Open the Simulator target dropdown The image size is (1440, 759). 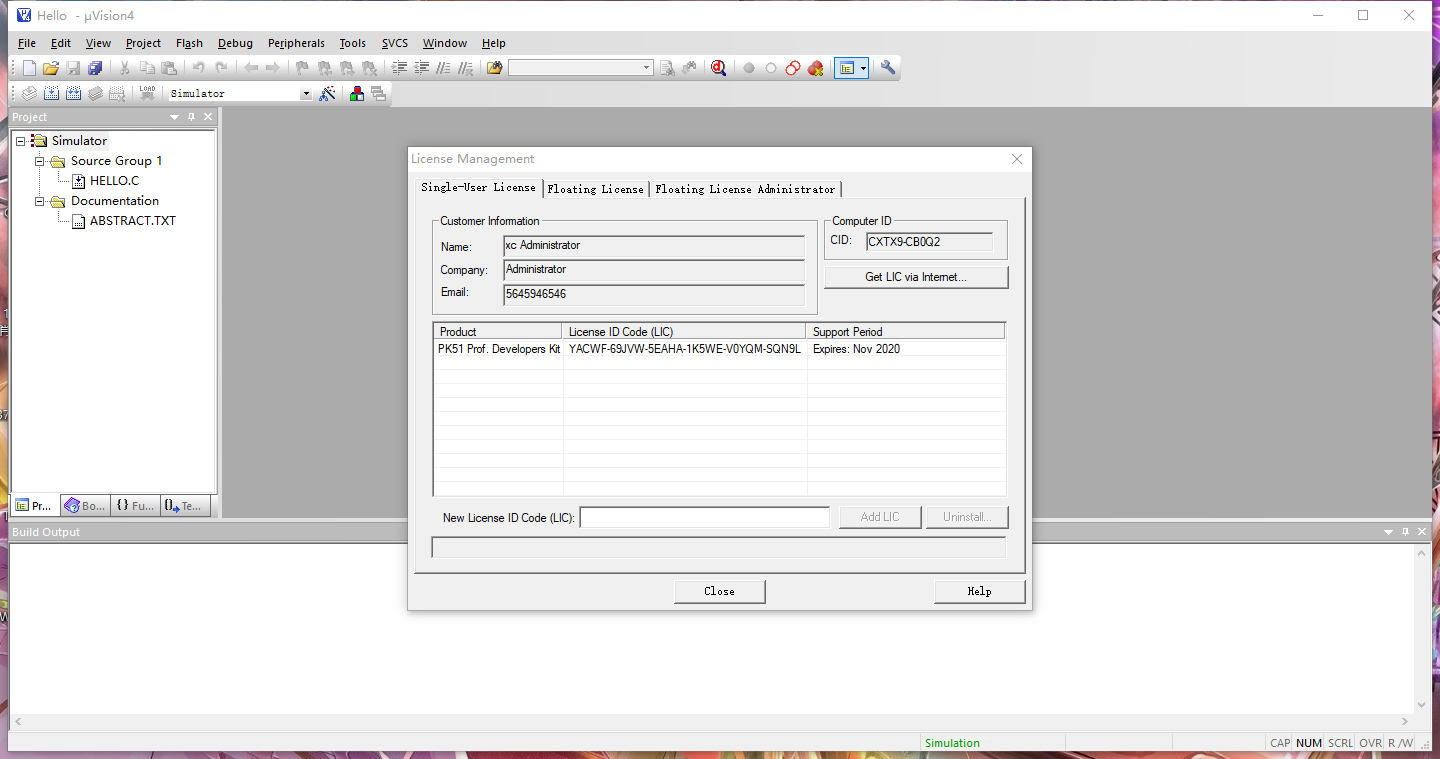click(306, 93)
